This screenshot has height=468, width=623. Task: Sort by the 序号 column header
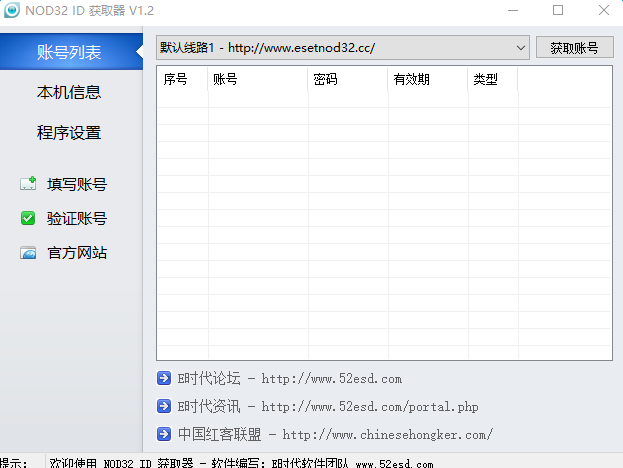tap(182, 80)
